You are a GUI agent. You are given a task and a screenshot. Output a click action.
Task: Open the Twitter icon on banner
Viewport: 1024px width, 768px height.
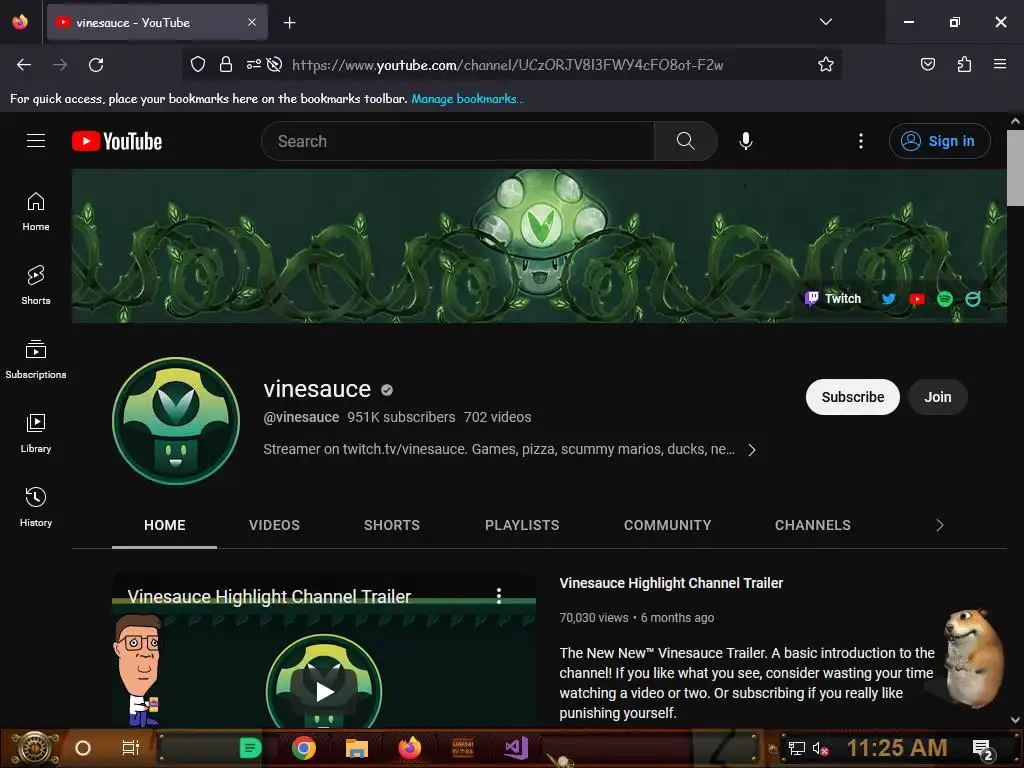pyautogui.click(x=889, y=299)
